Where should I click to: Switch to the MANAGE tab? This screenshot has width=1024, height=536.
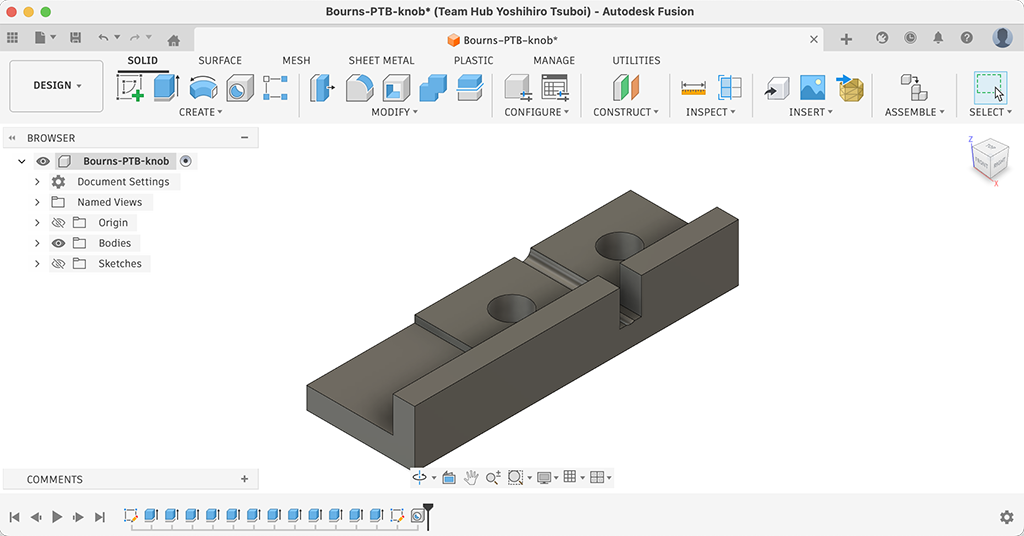point(554,60)
